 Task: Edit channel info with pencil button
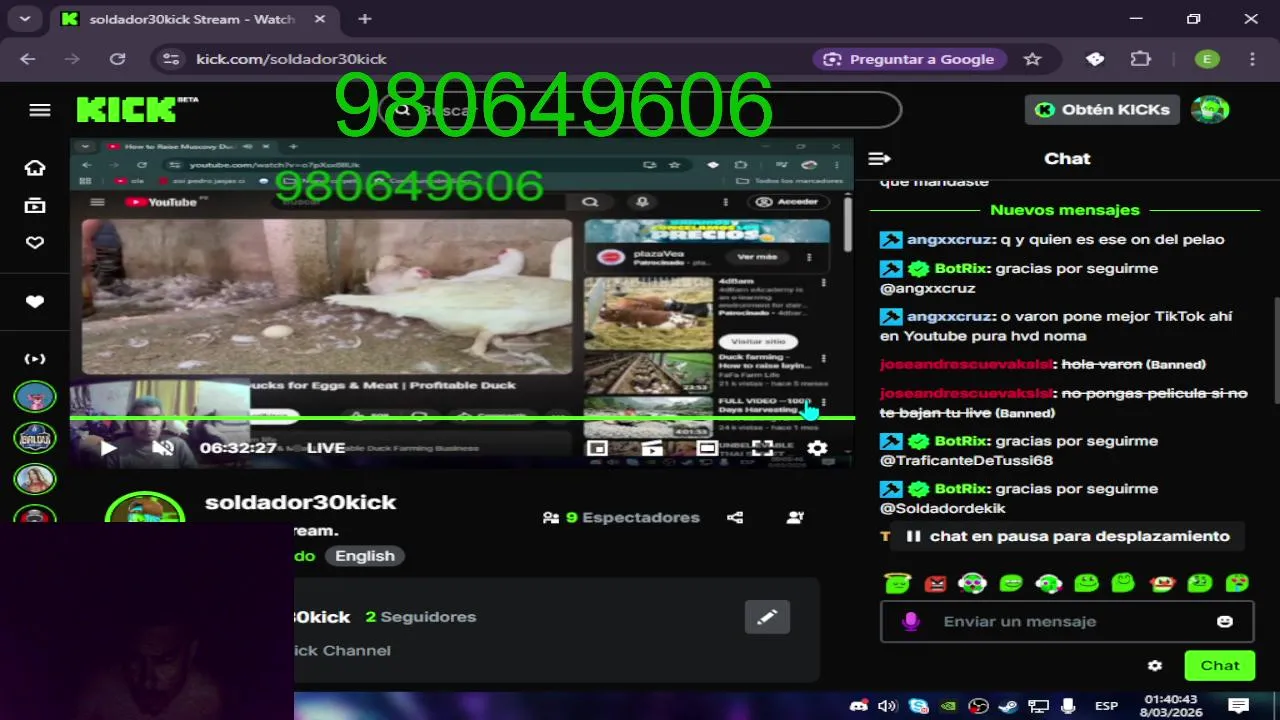tap(767, 617)
